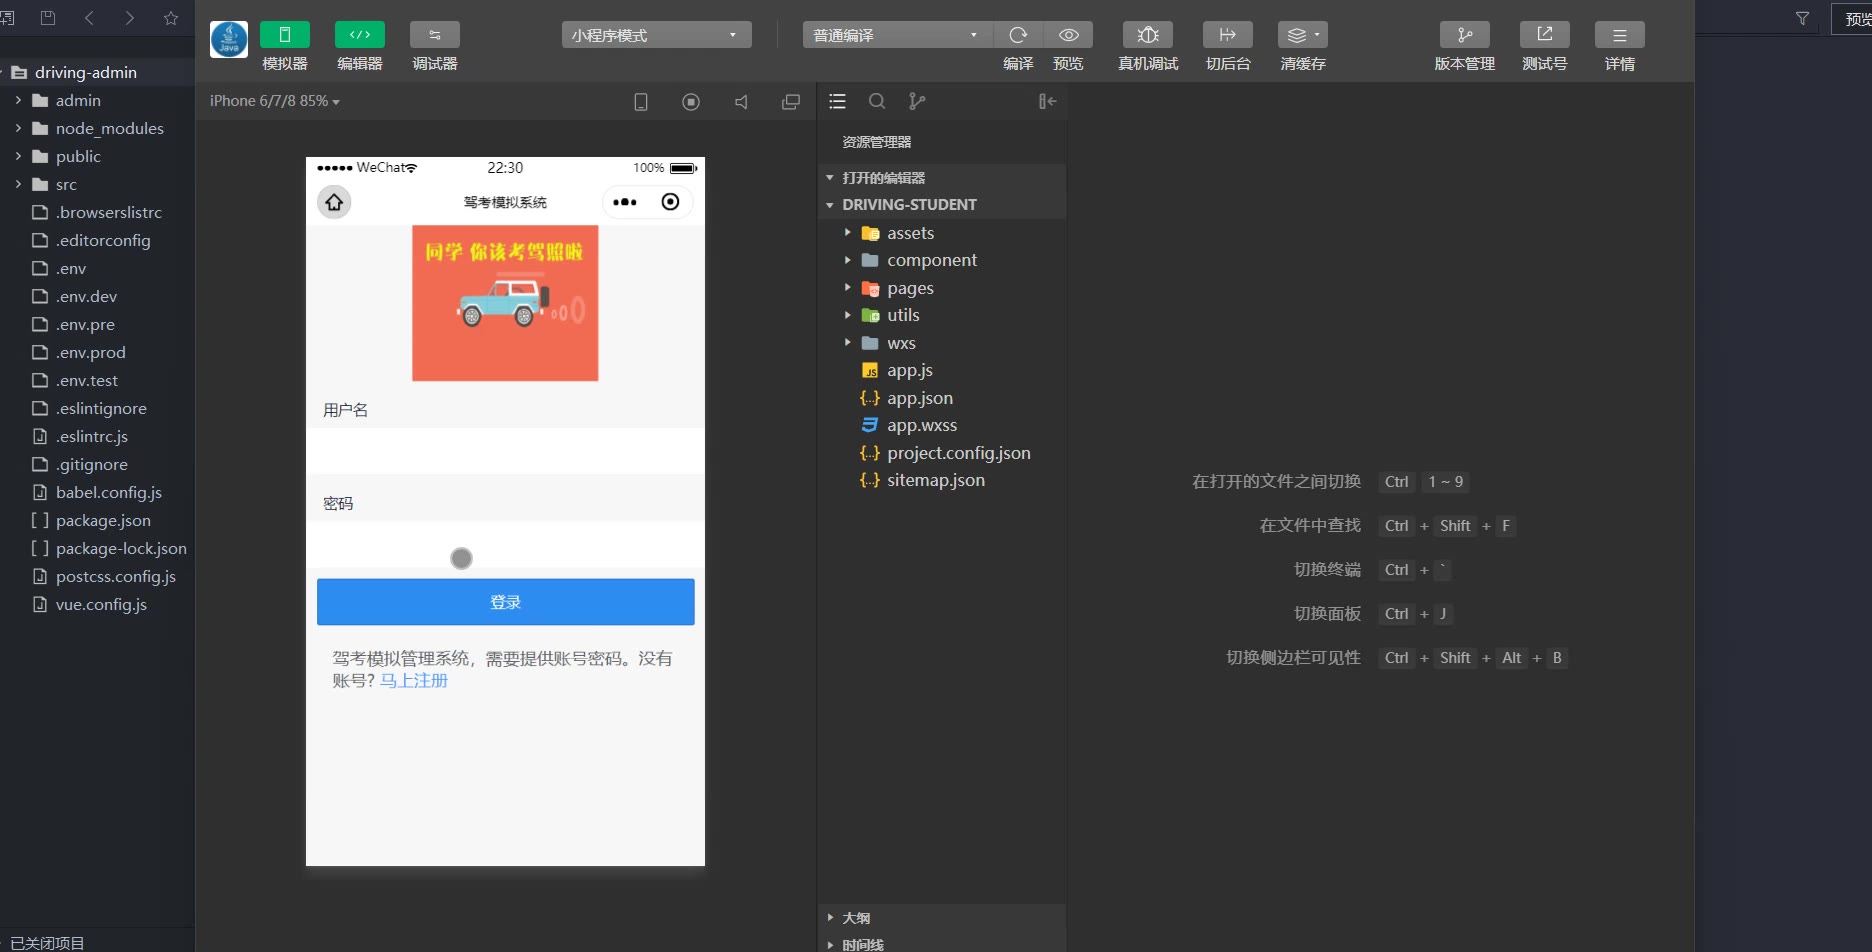Open the source control branch icon
The image size is (1872, 952).
pos(917,101)
